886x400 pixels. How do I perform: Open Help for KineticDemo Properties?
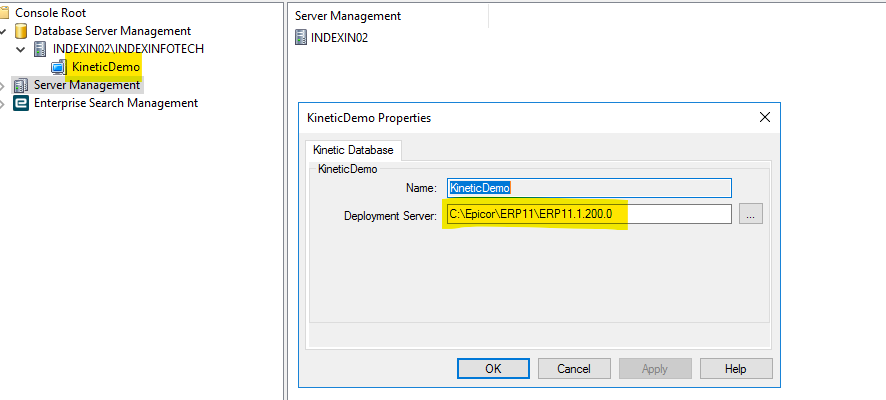point(736,369)
